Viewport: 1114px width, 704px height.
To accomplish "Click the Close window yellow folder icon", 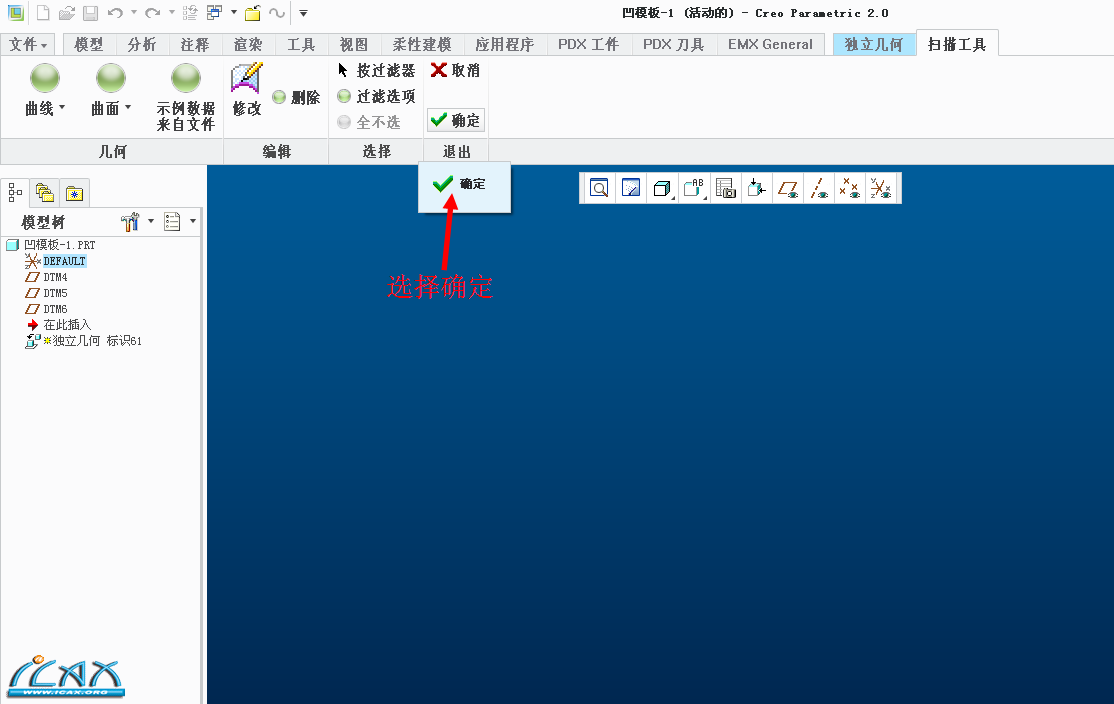I will 253,13.
